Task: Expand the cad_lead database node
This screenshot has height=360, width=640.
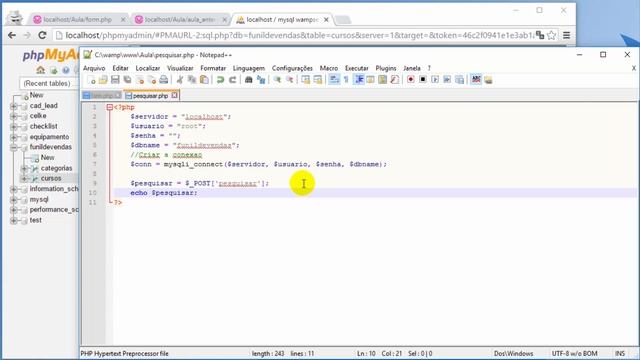Action: coord(13,106)
